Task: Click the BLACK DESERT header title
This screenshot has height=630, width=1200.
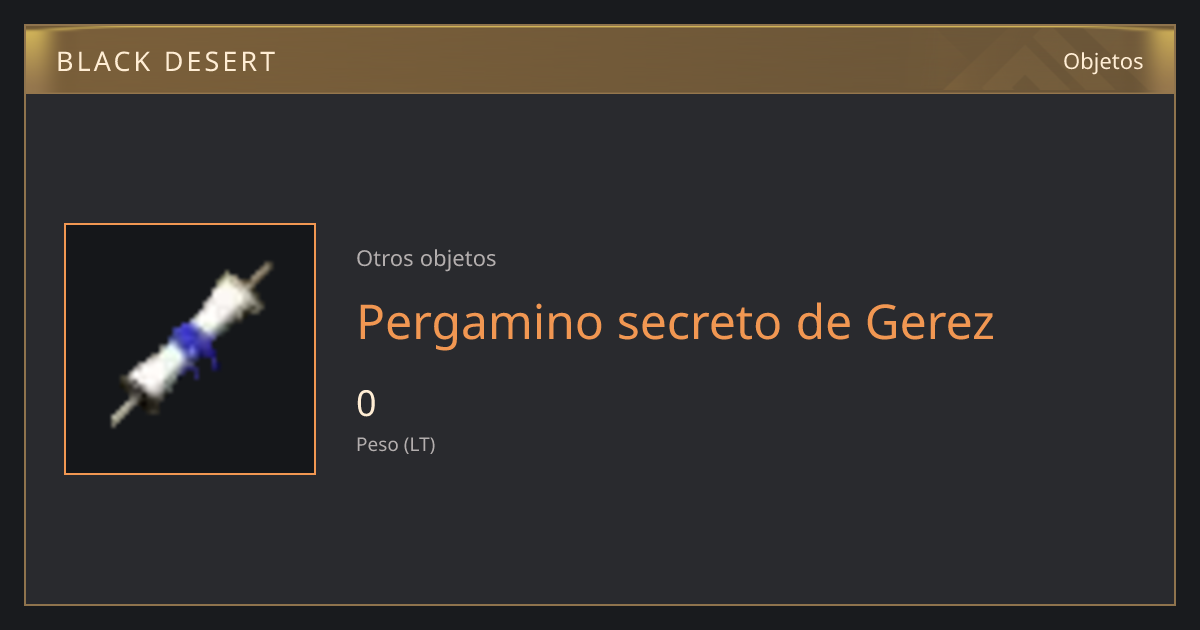Action: pyautogui.click(x=166, y=62)
